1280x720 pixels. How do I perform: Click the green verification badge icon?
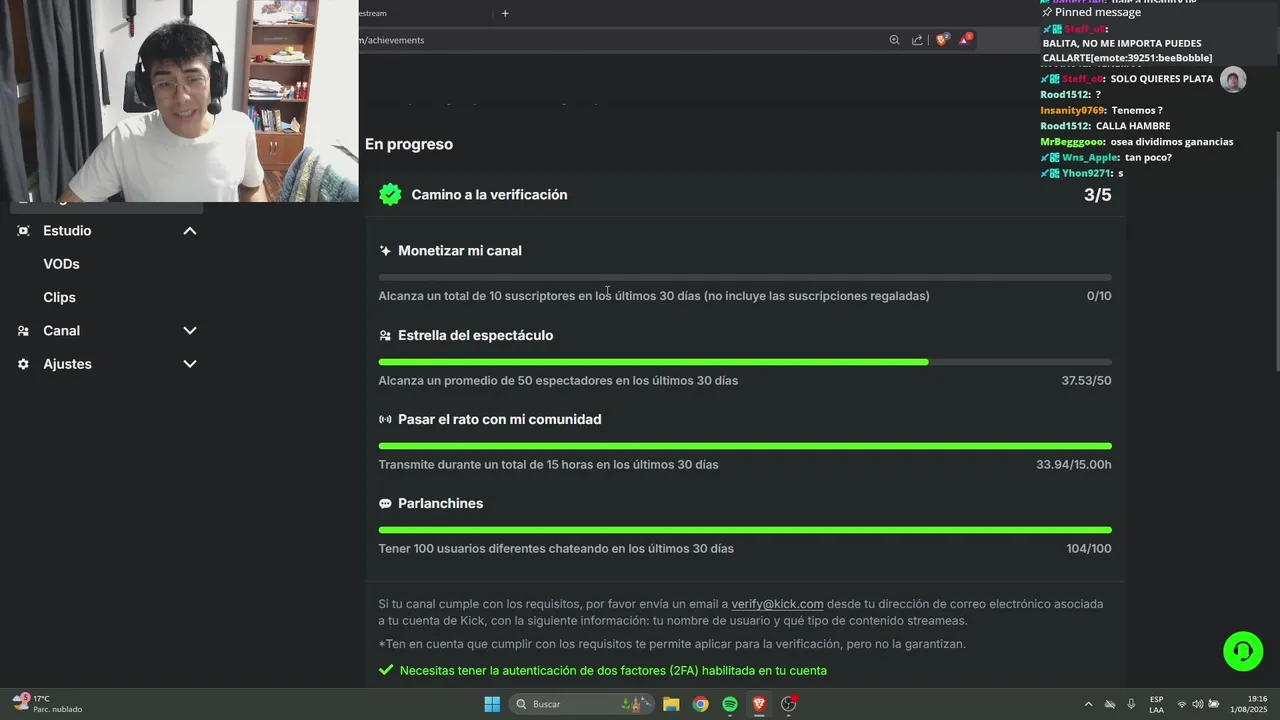click(390, 195)
